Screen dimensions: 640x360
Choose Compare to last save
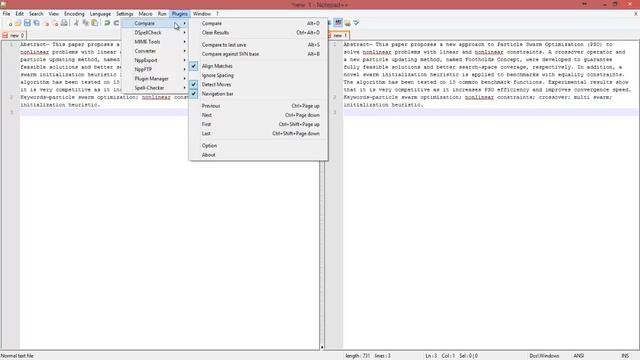(x=258, y=45)
